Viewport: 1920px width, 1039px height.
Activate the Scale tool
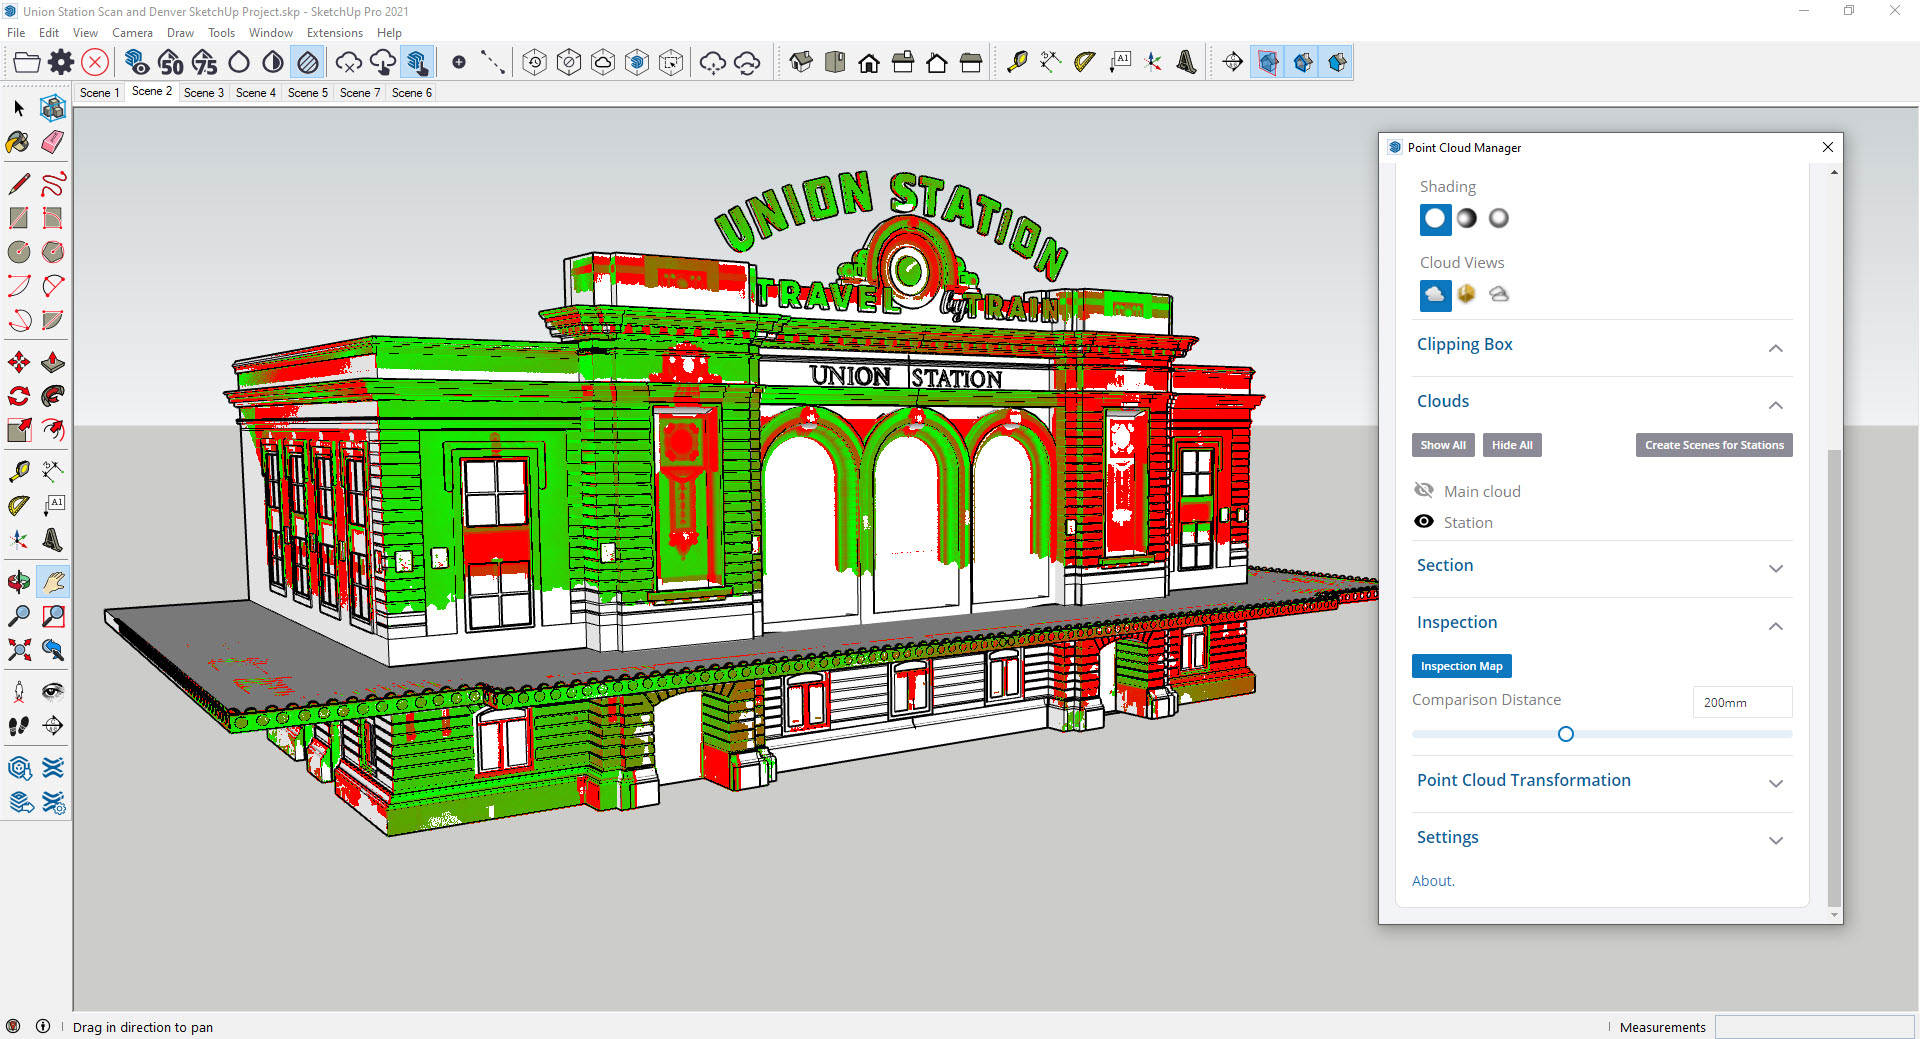(x=19, y=430)
